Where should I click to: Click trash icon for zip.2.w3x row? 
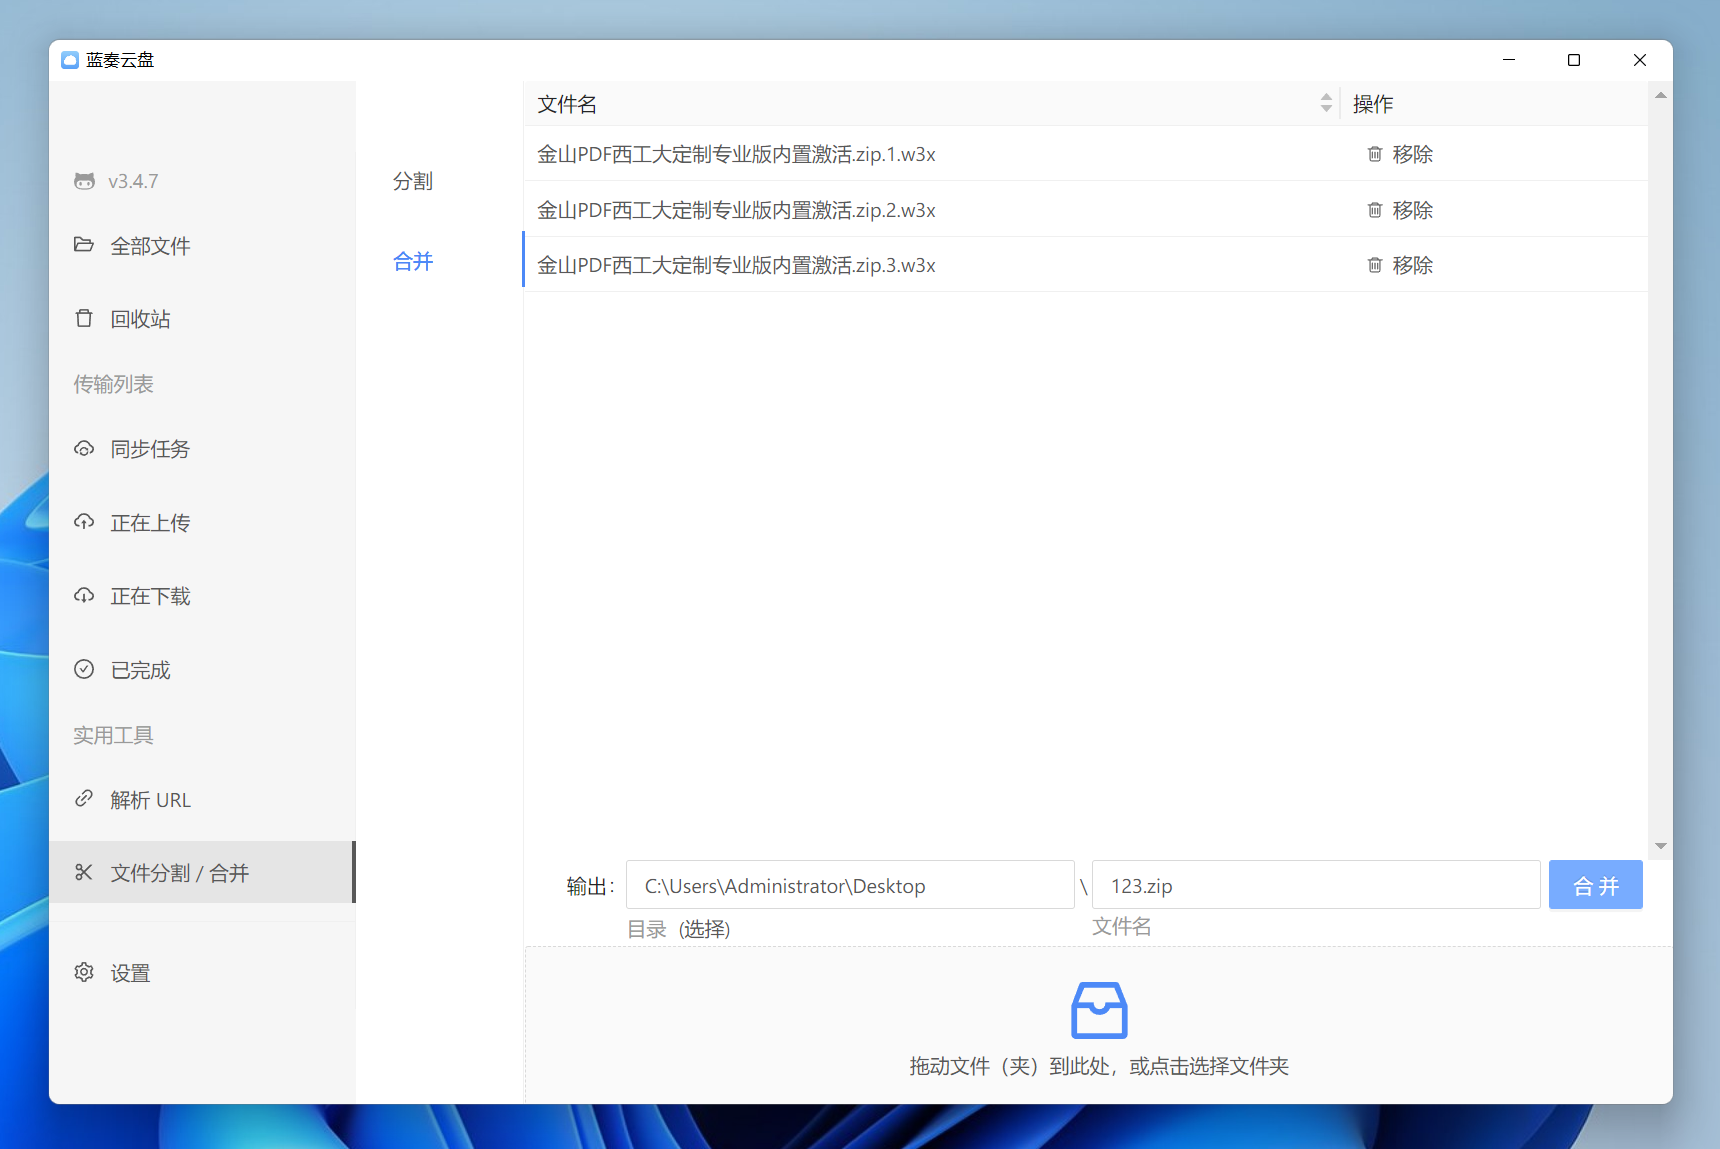[x=1375, y=210]
